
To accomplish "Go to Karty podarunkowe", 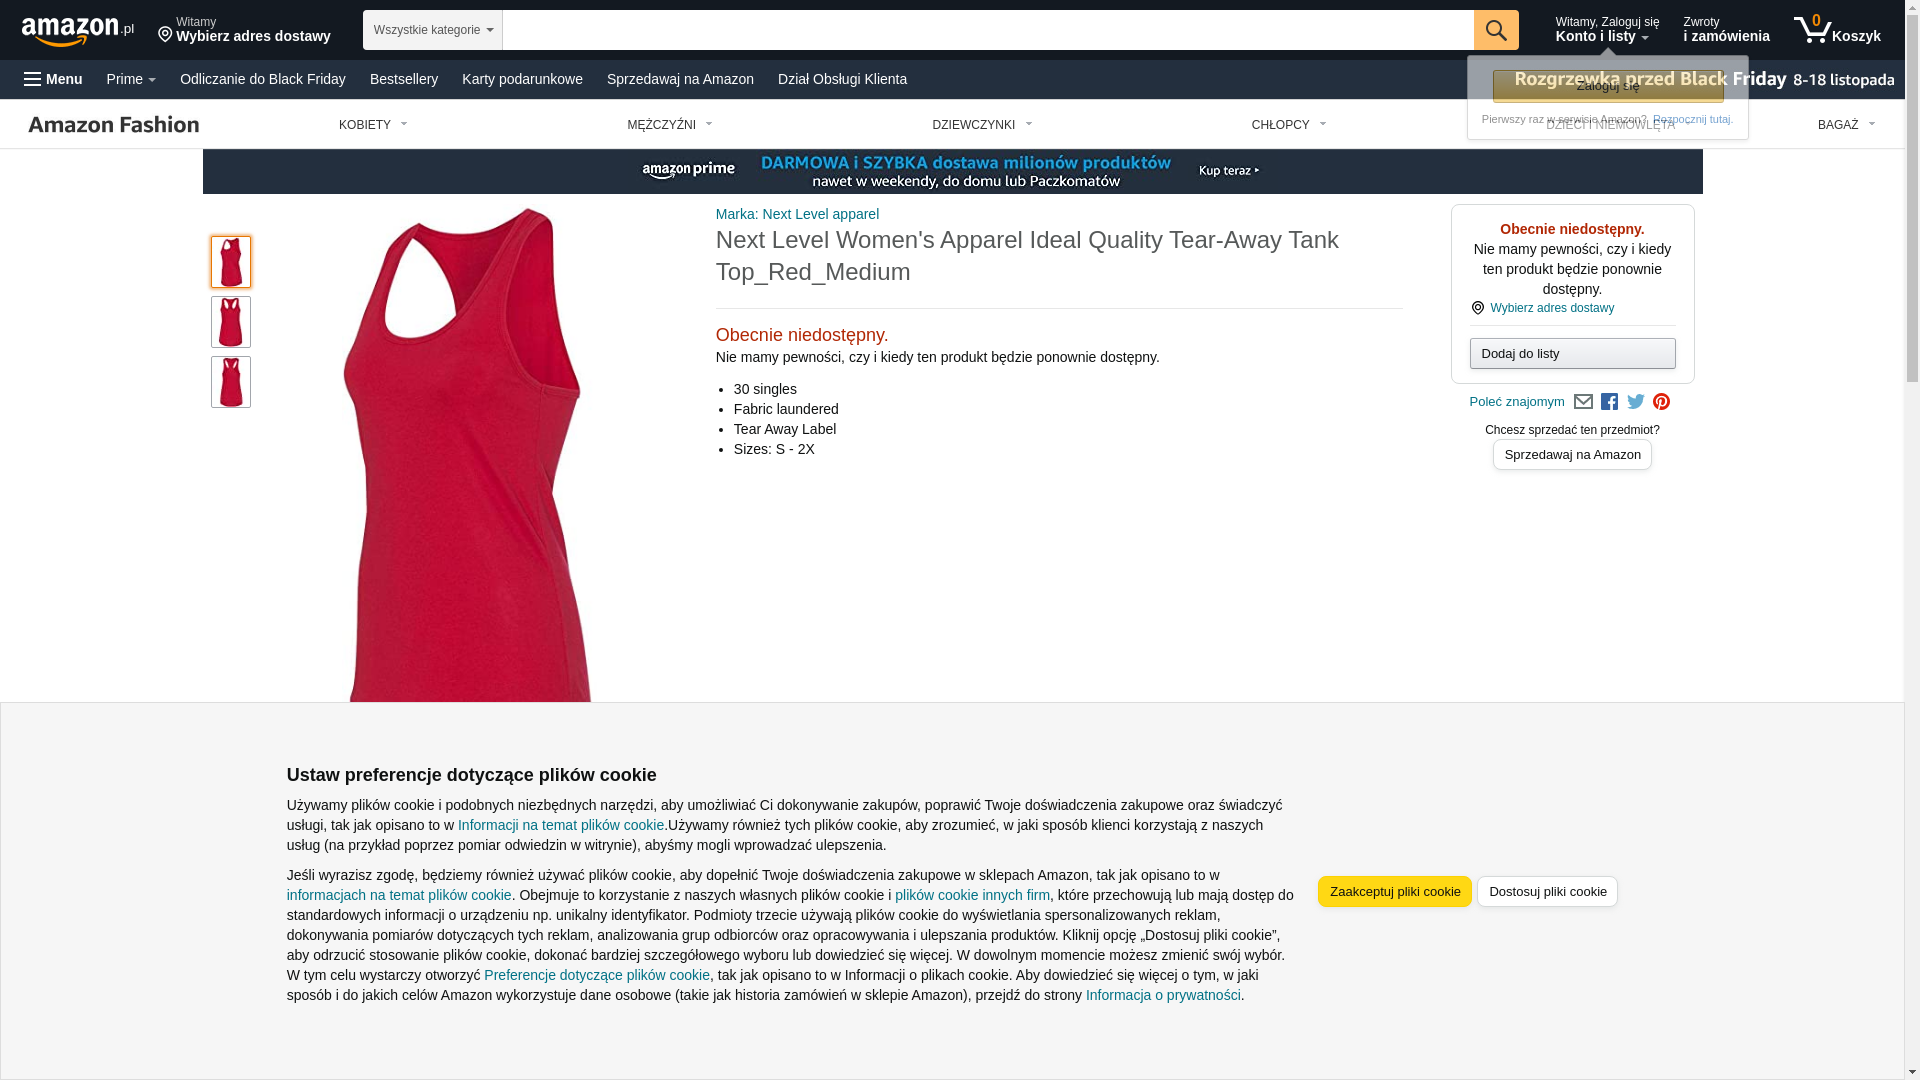I will tap(522, 79).
